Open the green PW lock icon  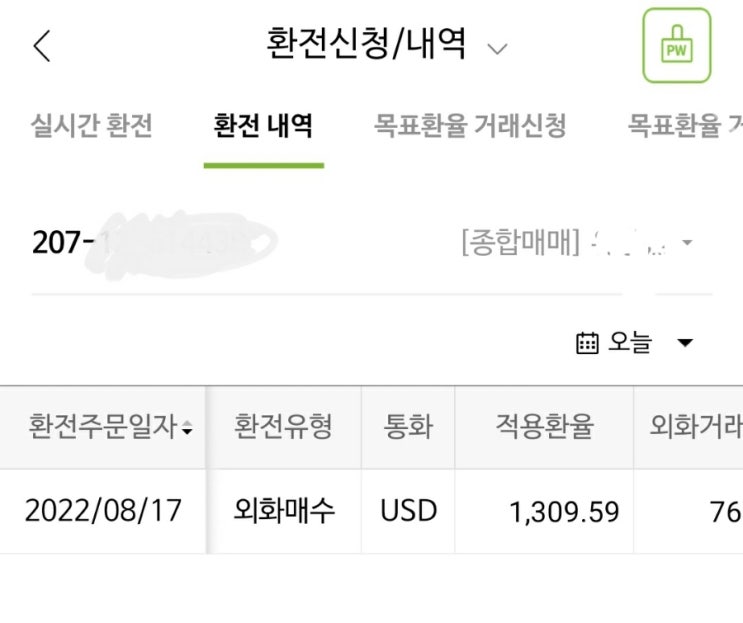[676, 46]
